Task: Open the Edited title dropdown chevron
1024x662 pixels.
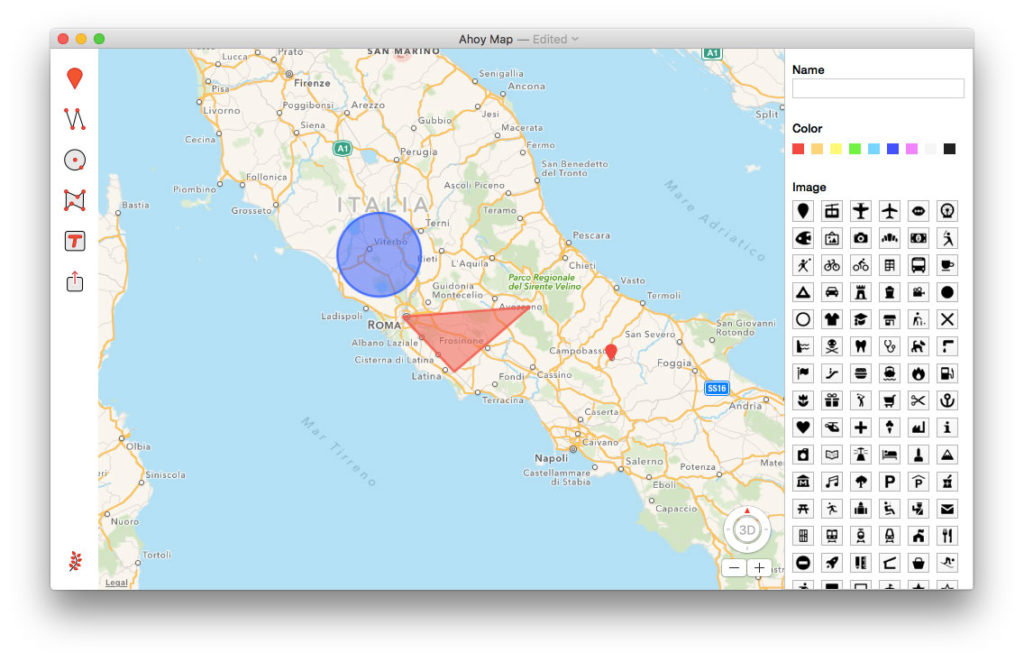Action: pos(575,39)
